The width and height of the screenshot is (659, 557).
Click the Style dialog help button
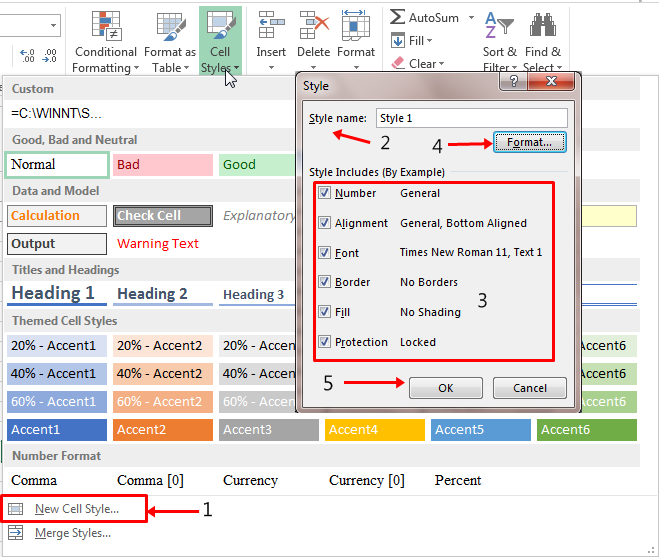pos(513,81)
